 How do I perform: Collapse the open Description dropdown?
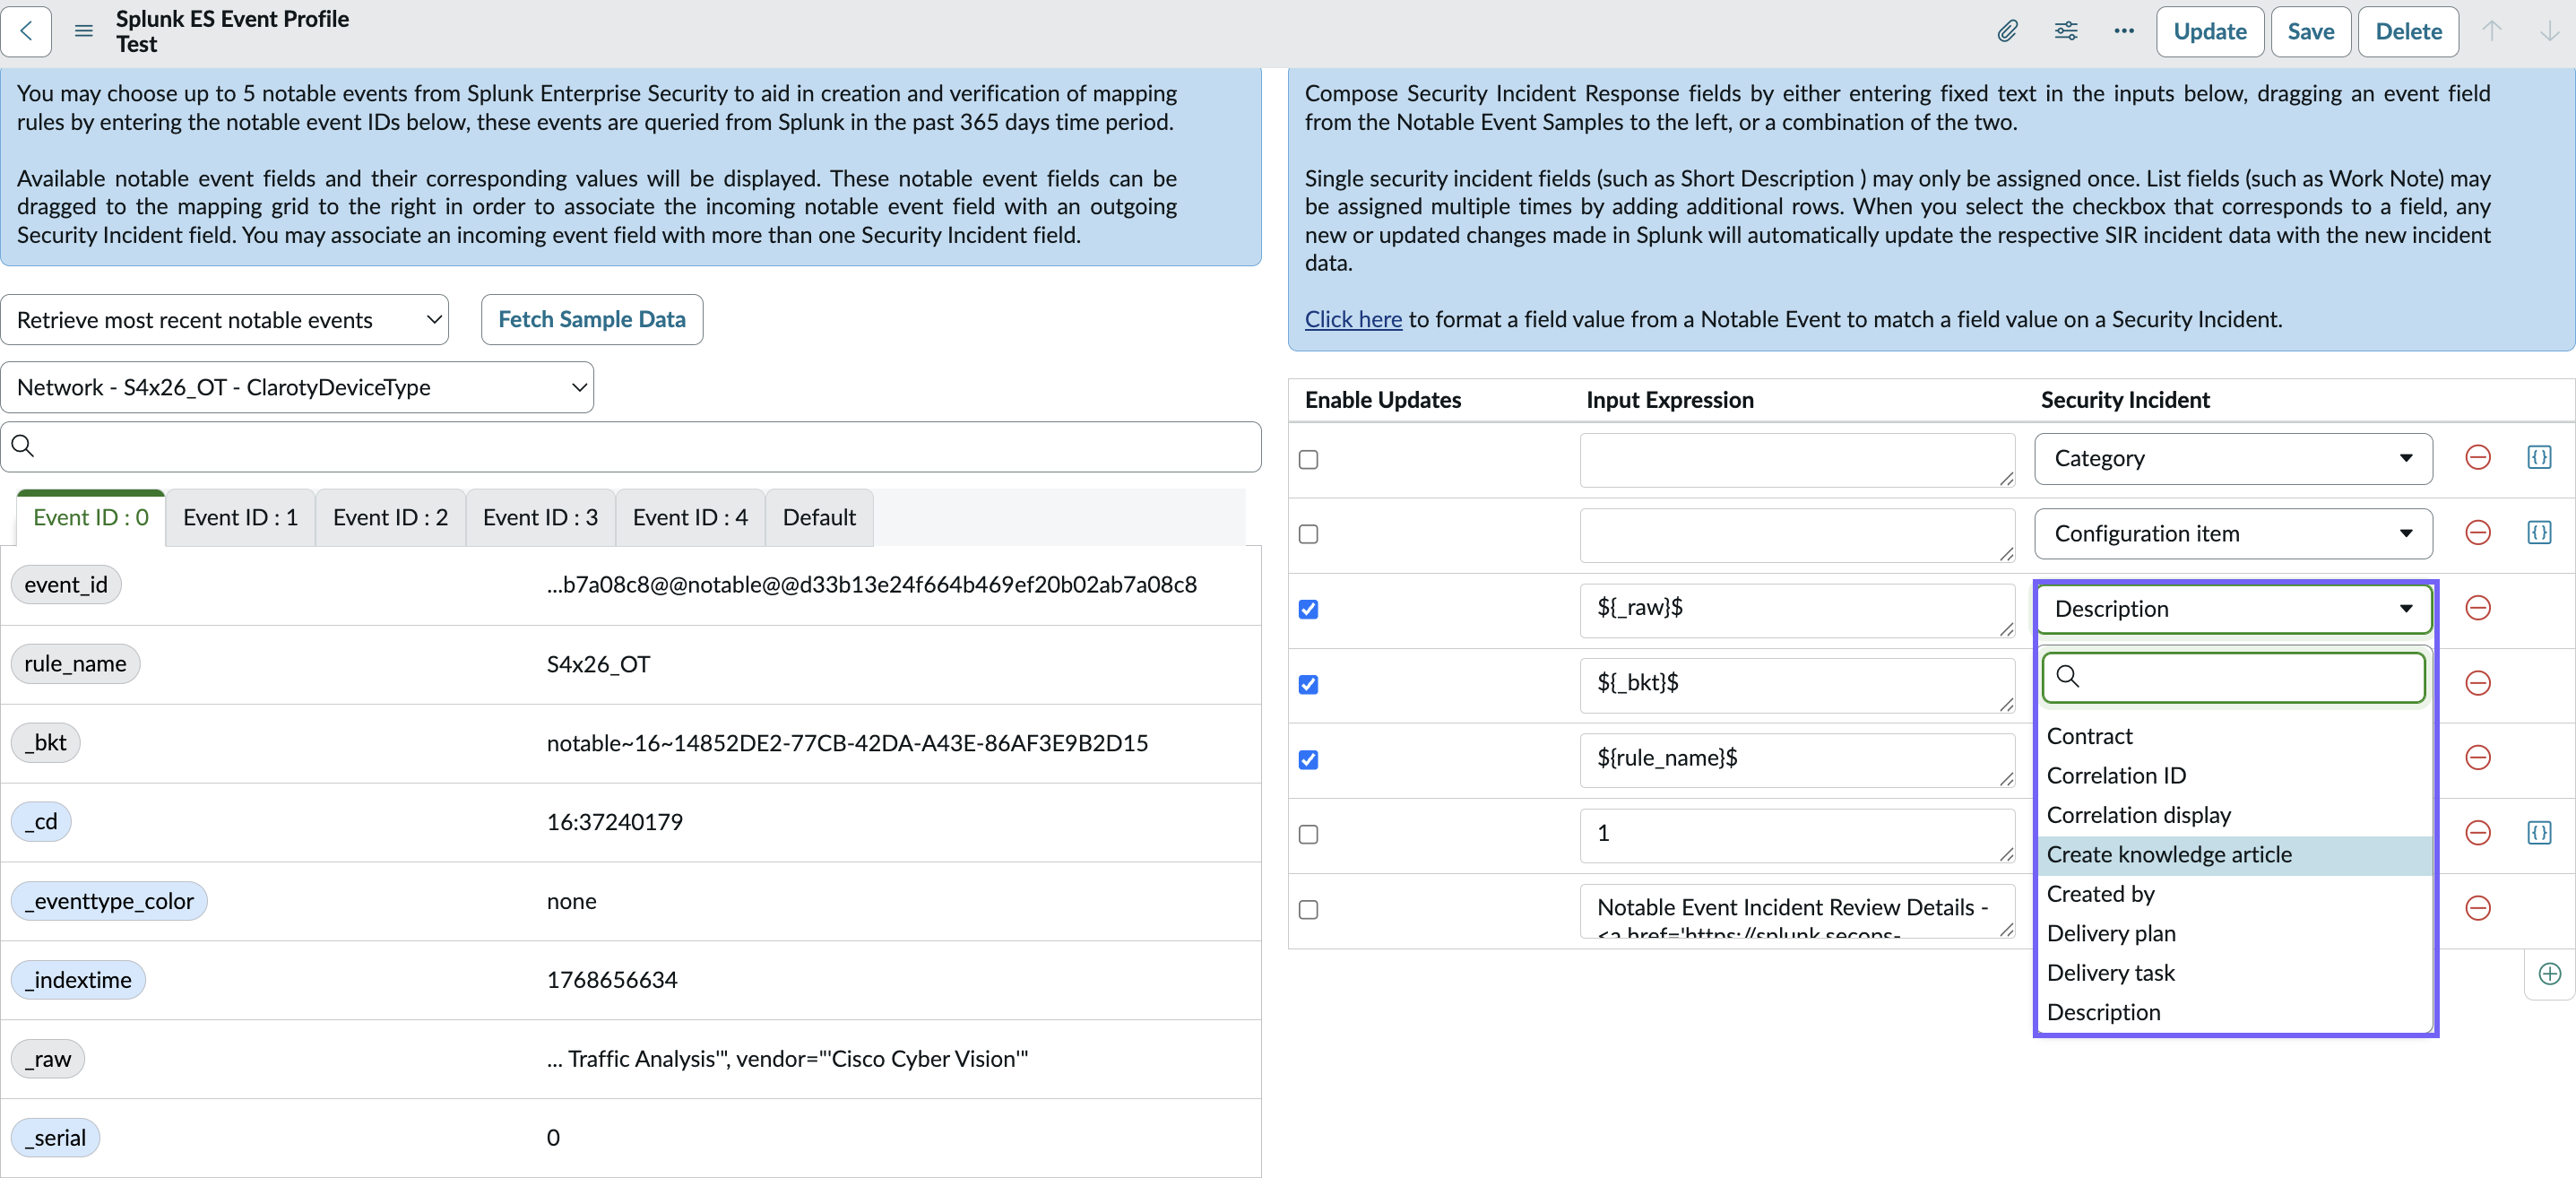(2233, 609)
